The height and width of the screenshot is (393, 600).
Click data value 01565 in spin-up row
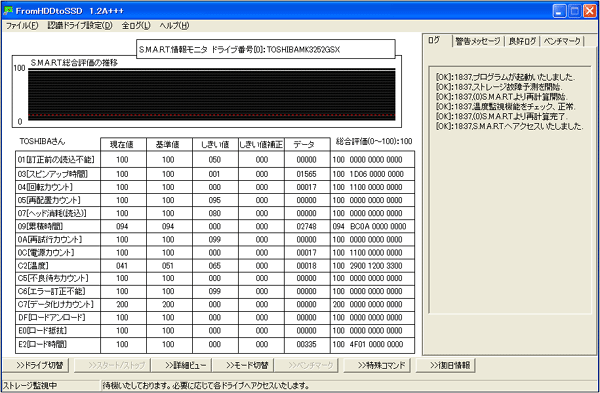[307, 174]
